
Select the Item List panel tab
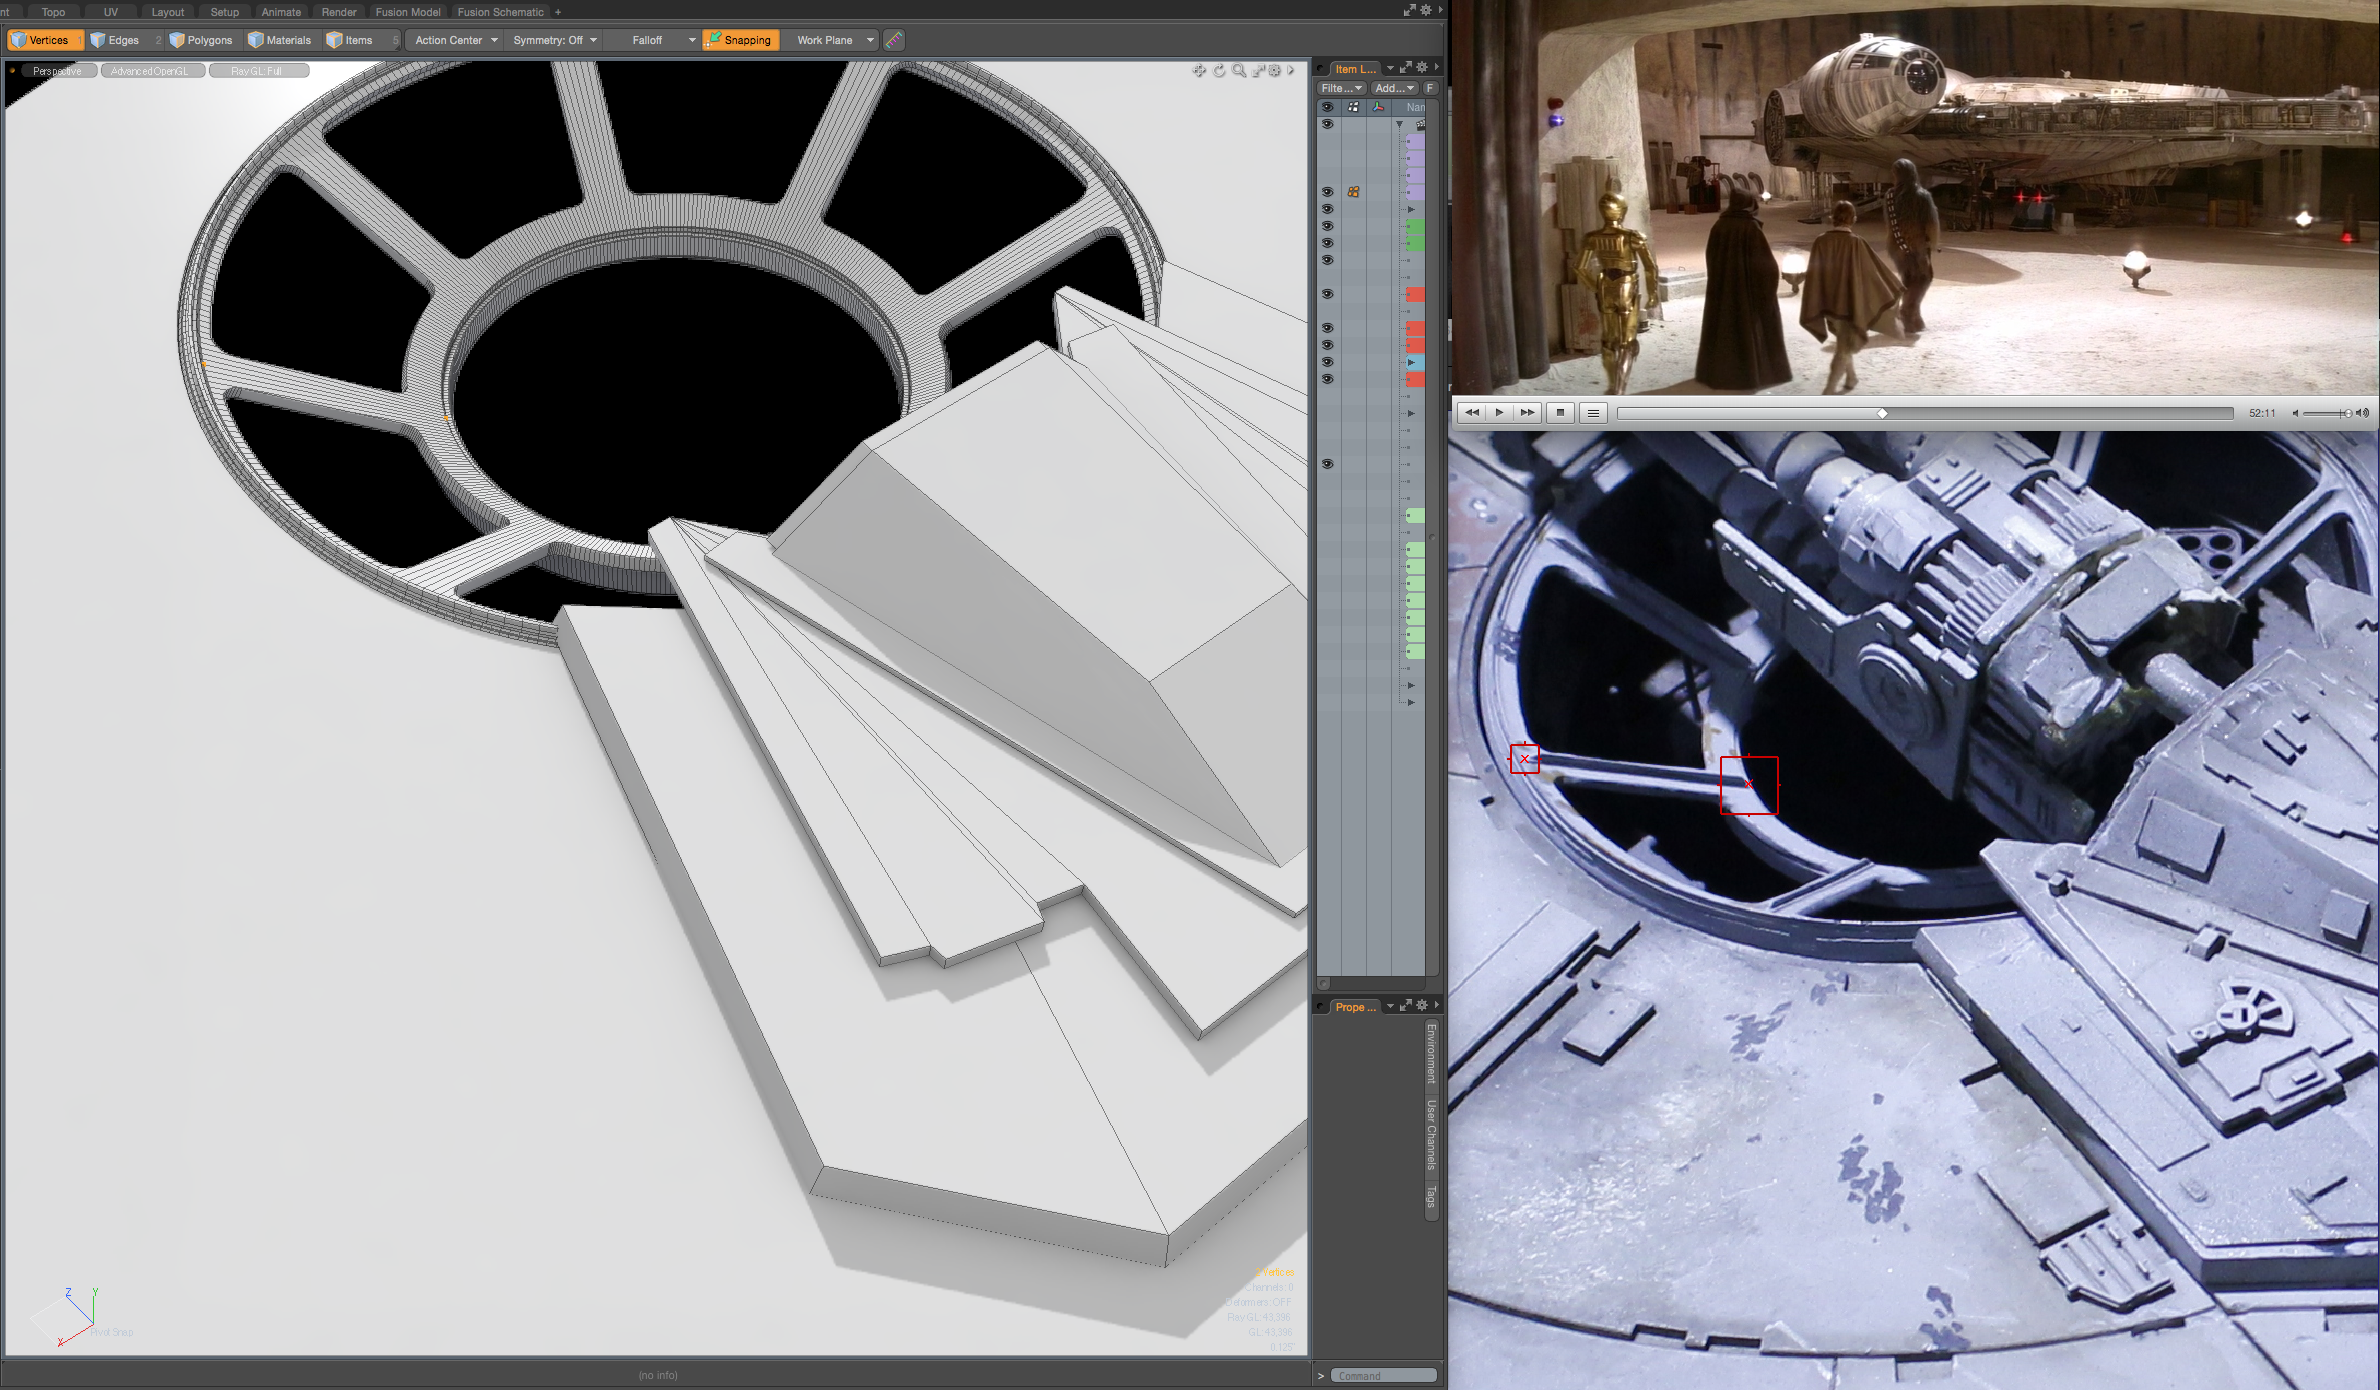click(1355, 69)
